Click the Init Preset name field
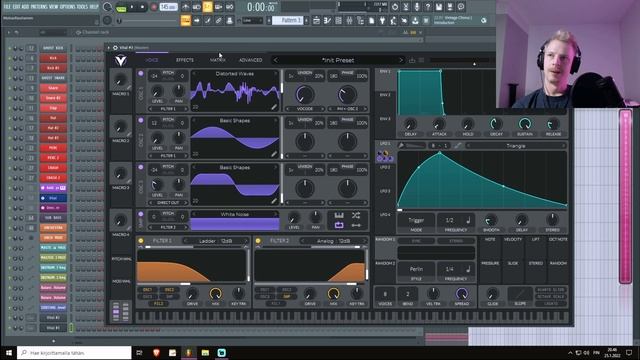Viewport: 640px width, 360px height. 338,60
